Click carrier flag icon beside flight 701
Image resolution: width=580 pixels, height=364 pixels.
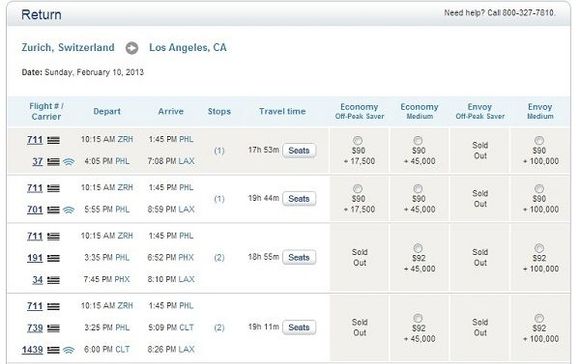pos(54,210)
